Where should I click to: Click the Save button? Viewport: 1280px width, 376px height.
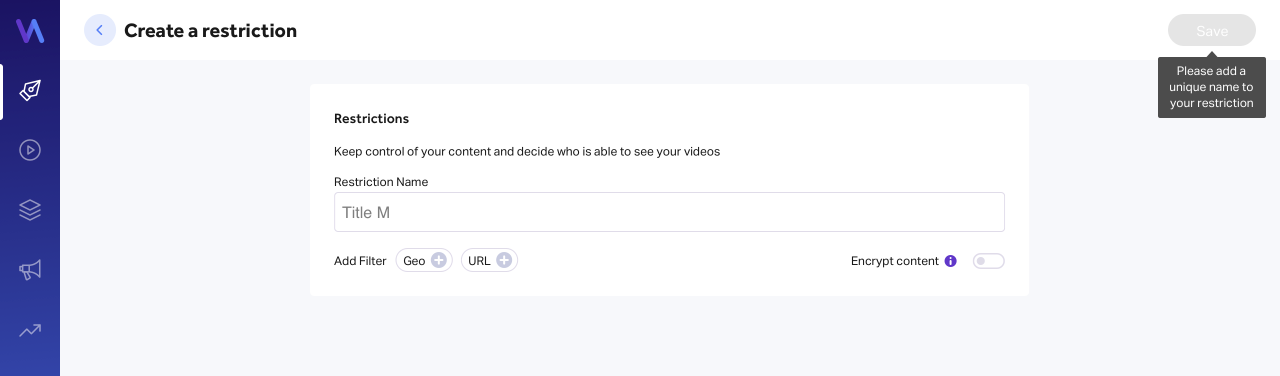pos(1212,30)
